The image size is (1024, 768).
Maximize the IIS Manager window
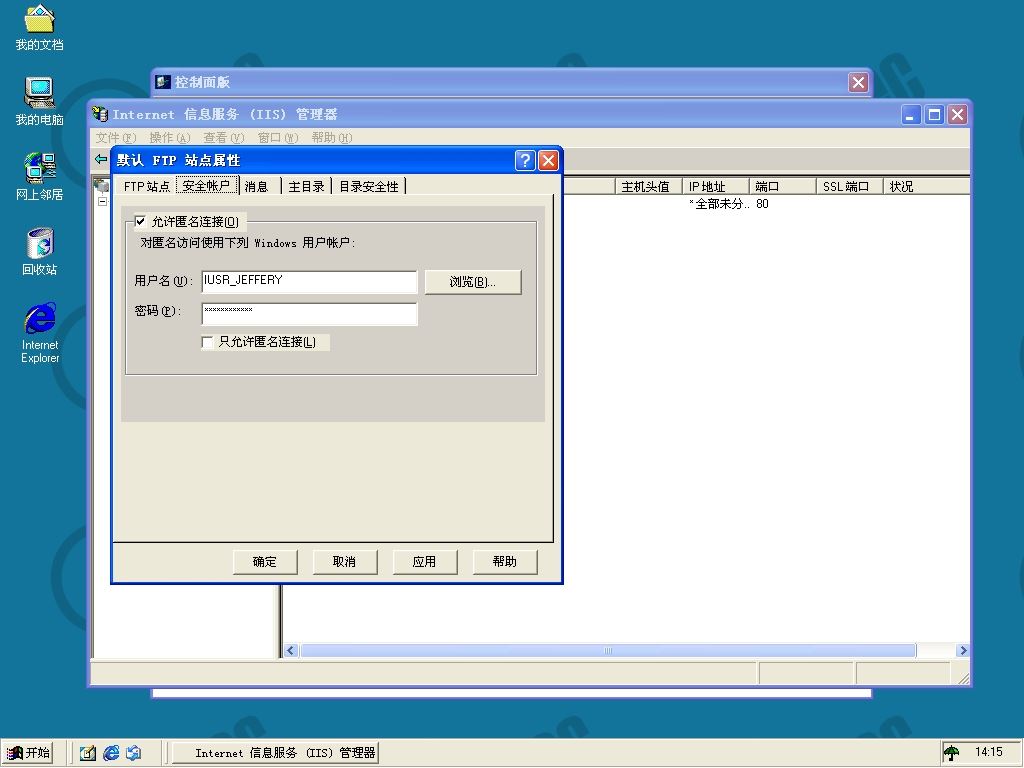pyautogui.click(x=935, y=115)
